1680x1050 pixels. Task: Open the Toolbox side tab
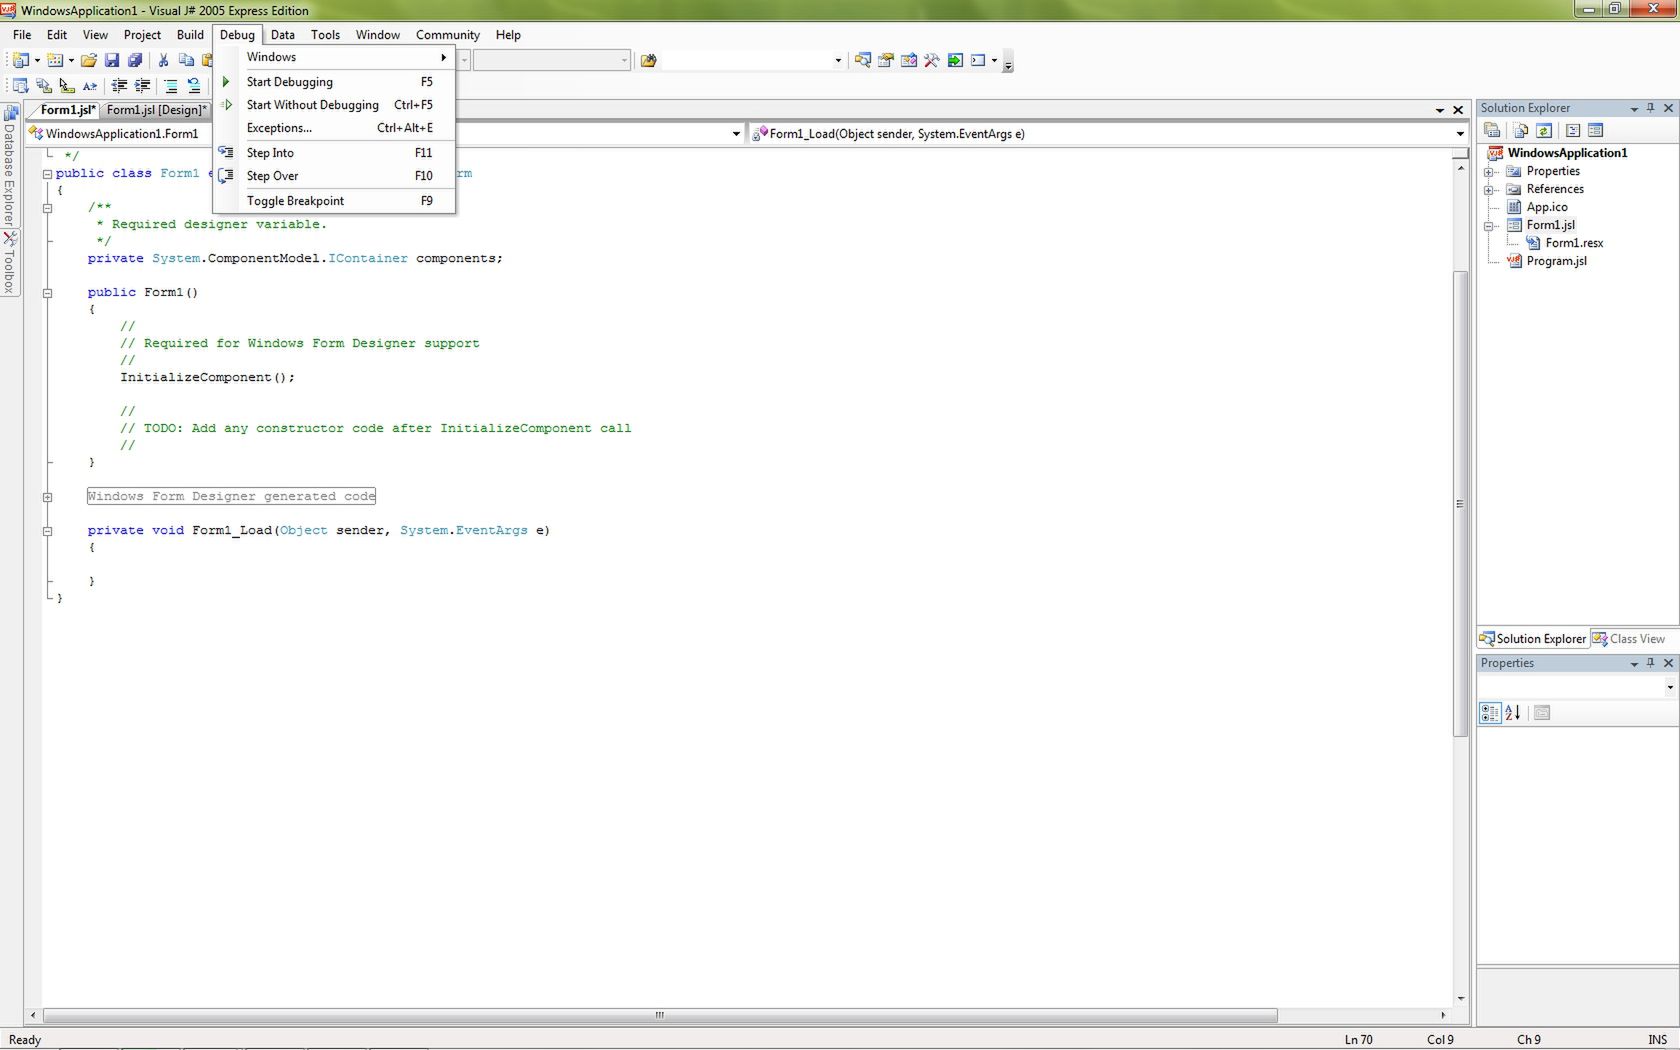click(x=10, y=263)
